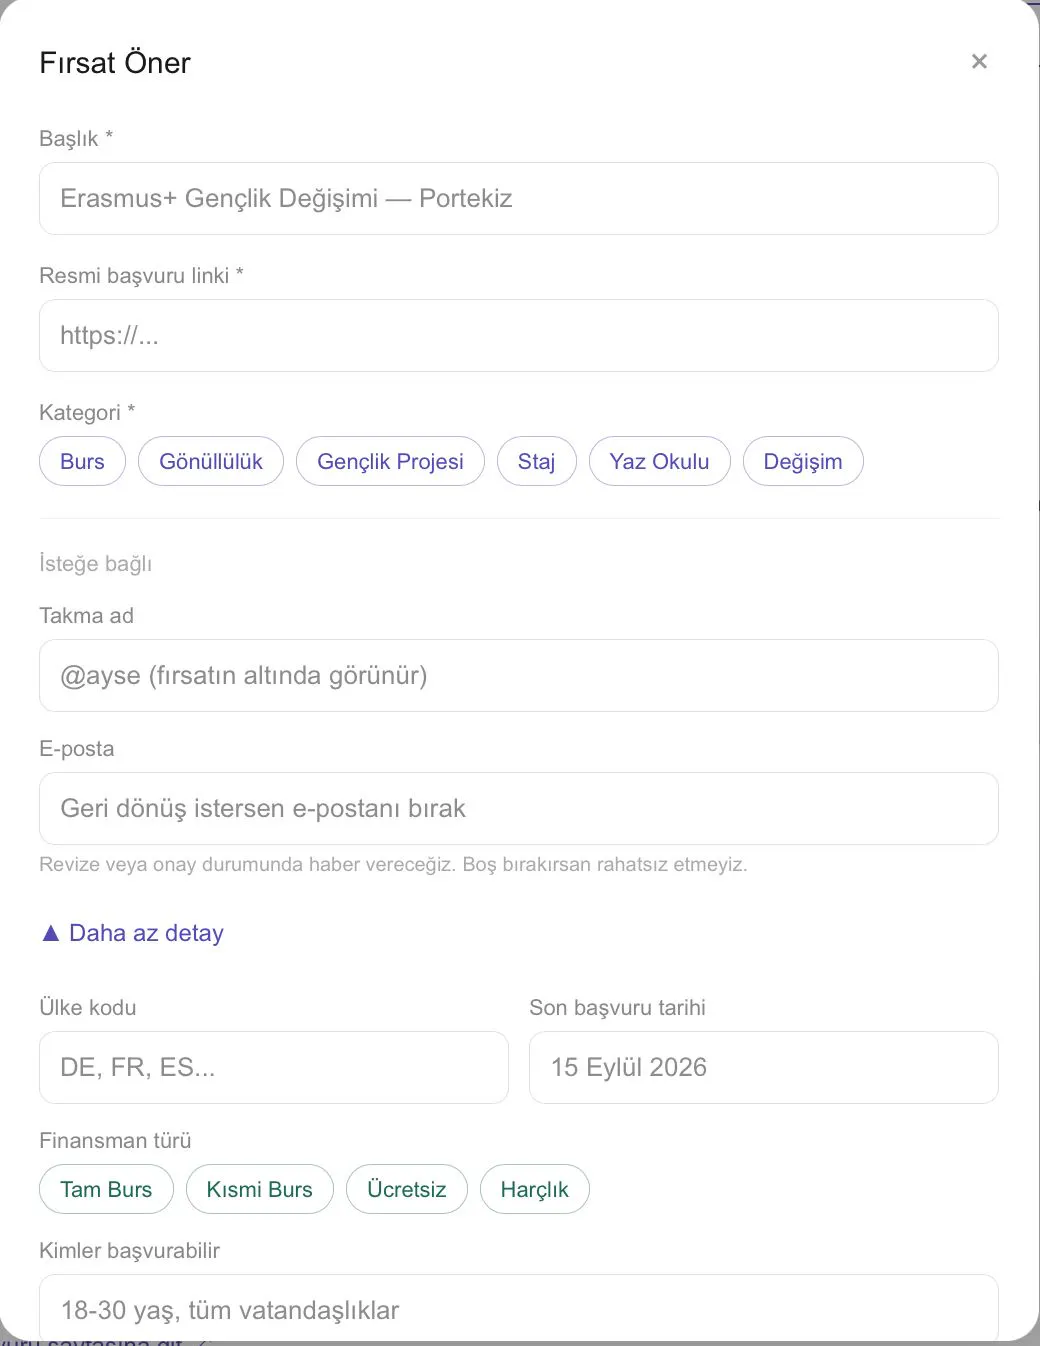
Task: Choose the Değişim category chip
Action: (x=803, y=461)
